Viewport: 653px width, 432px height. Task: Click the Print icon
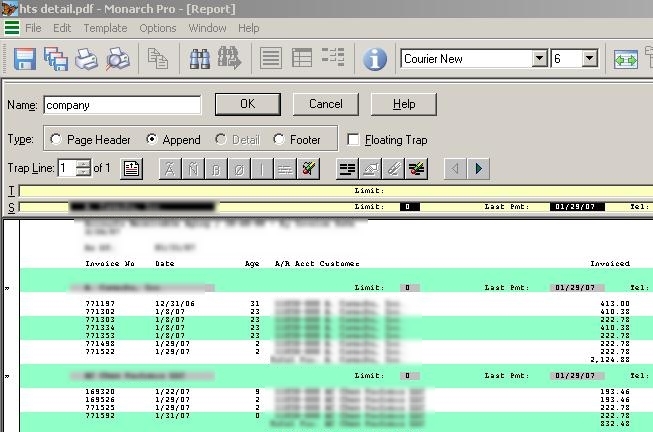pyautogui.click(x=87, y=60)
